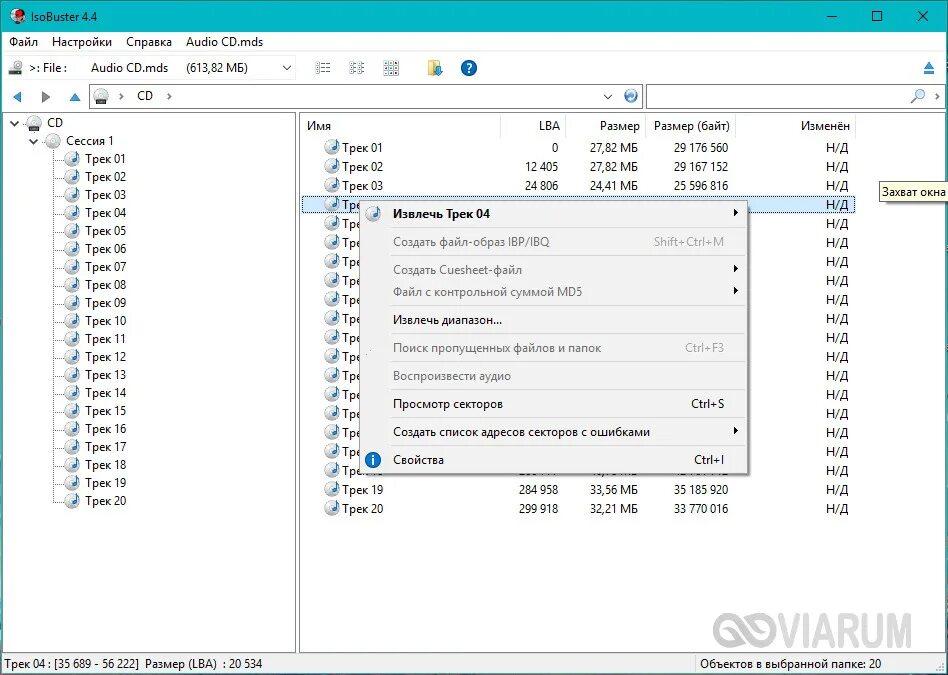
Task: Select Трек 10 in the left tree
Action: tap(105, 321)
